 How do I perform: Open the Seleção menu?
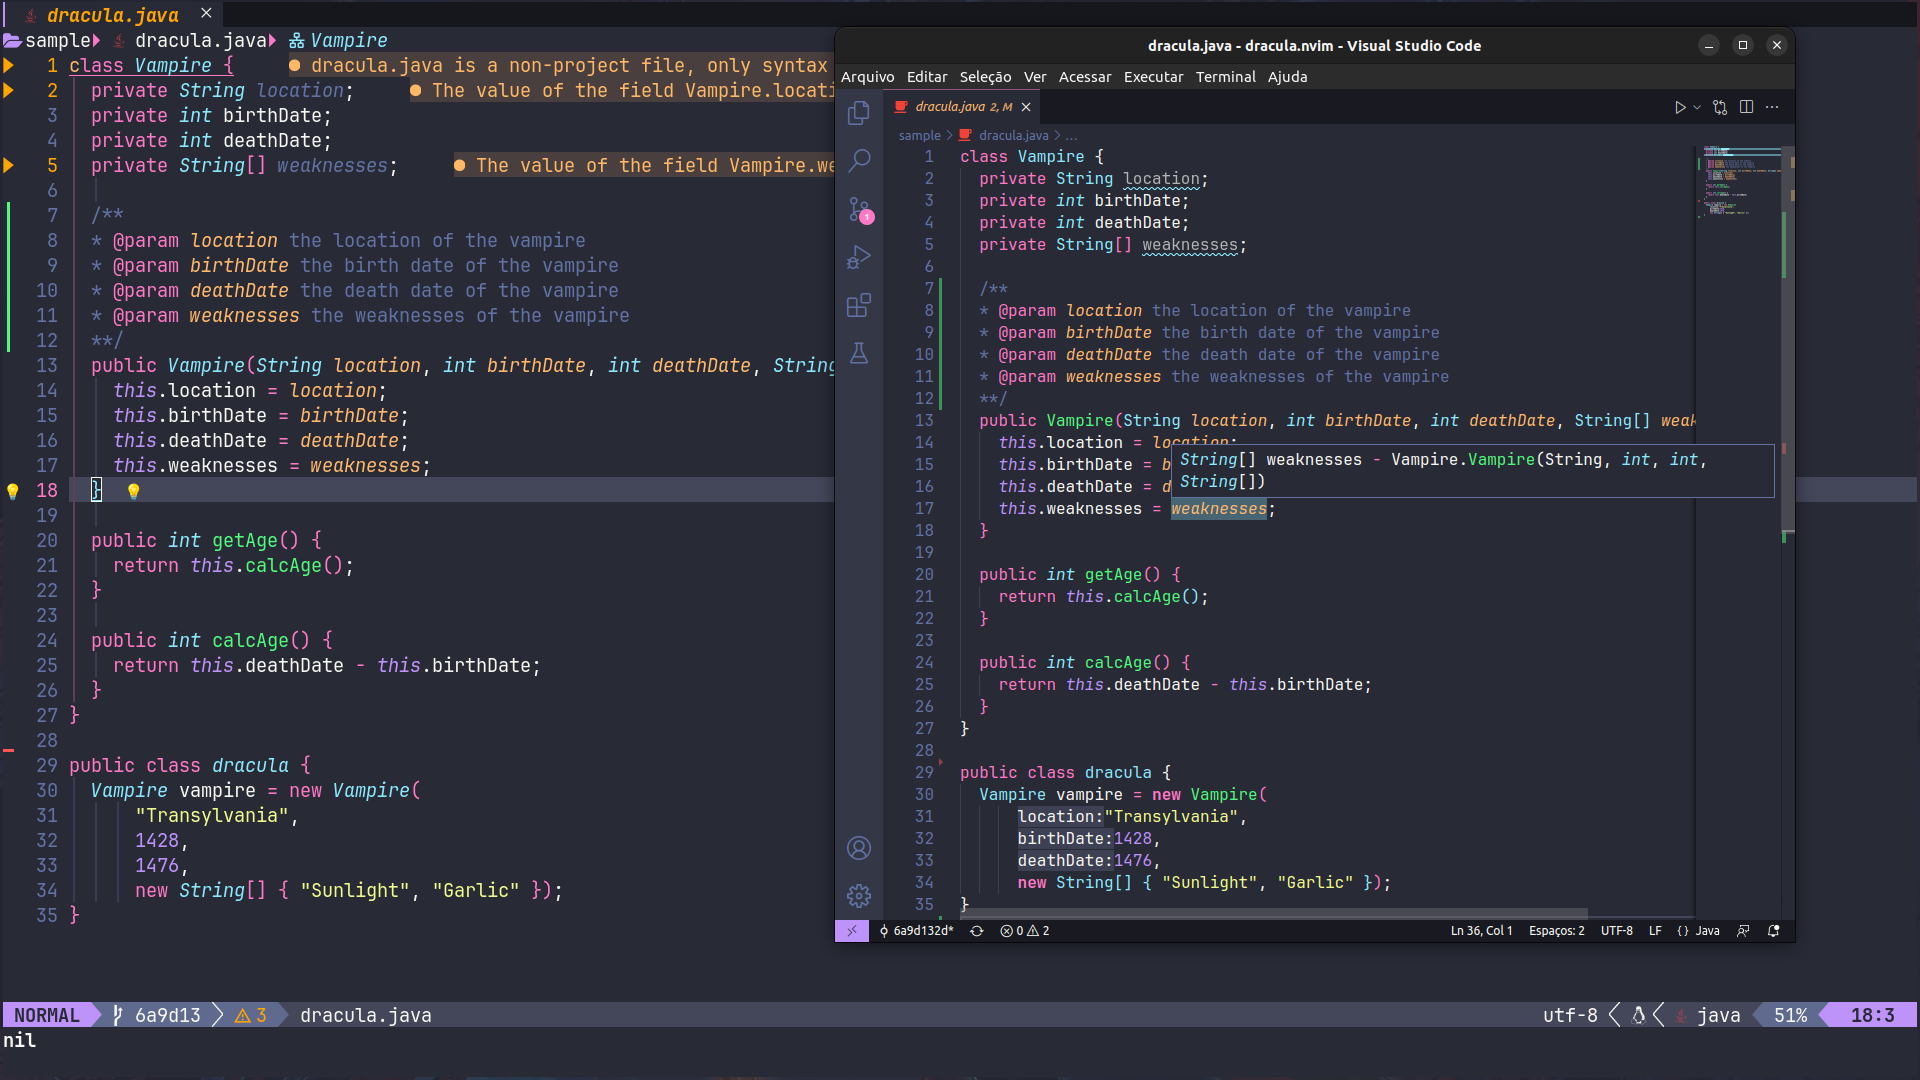(985, 77)
